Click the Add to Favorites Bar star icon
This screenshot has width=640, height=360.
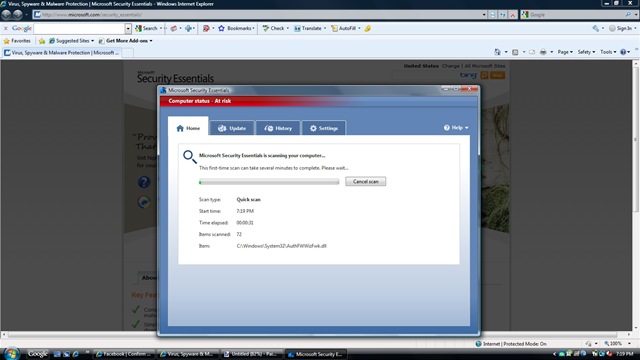coord(42,41)
